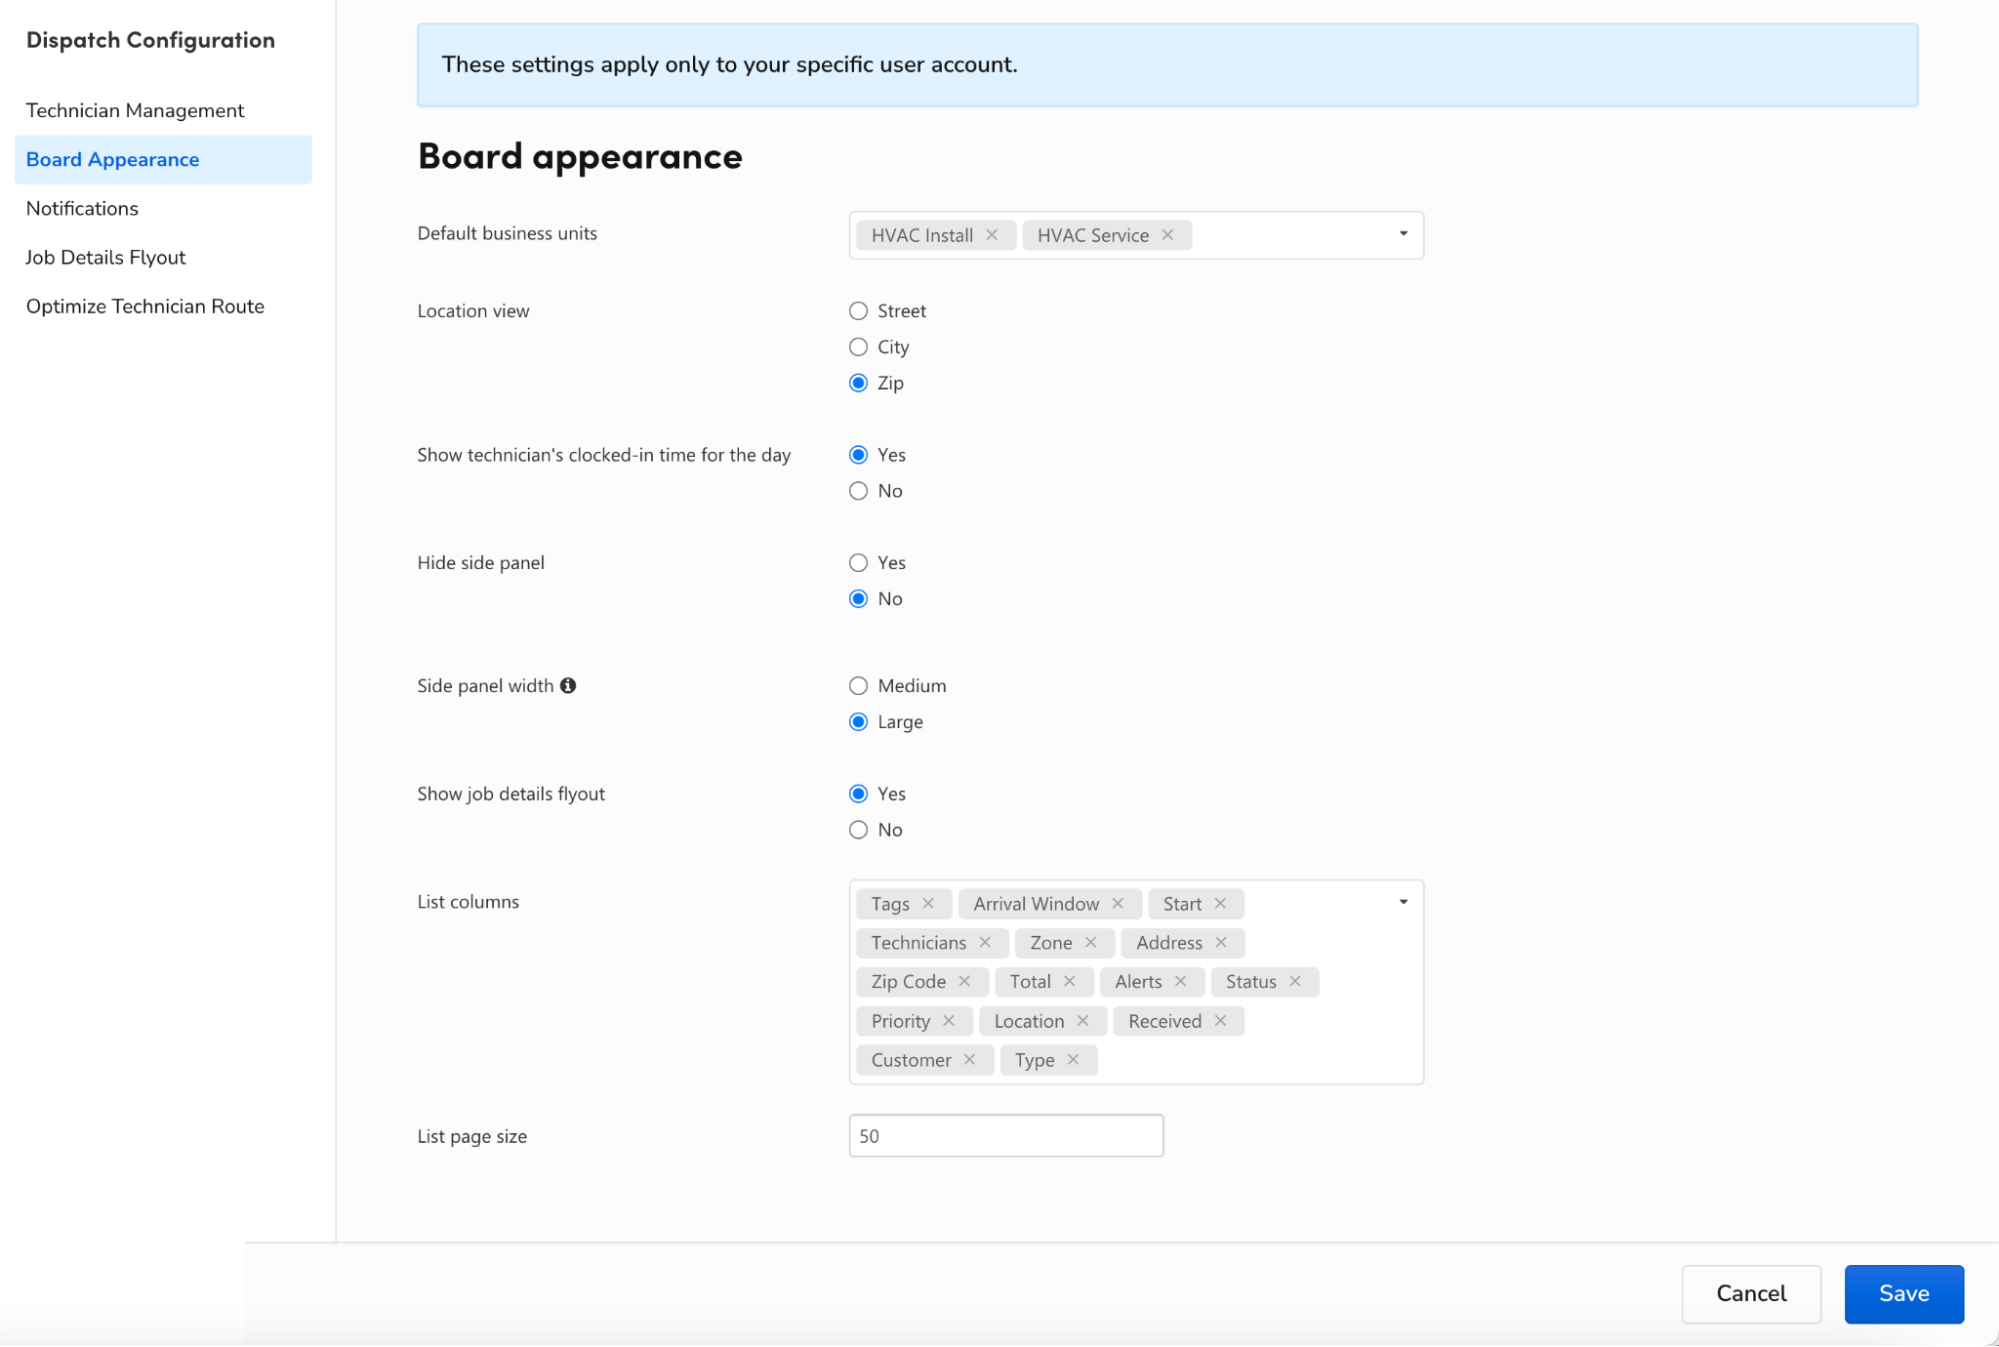Save the board appearance settings
1999x1347 pixels.
[x=1903, y=1293]
